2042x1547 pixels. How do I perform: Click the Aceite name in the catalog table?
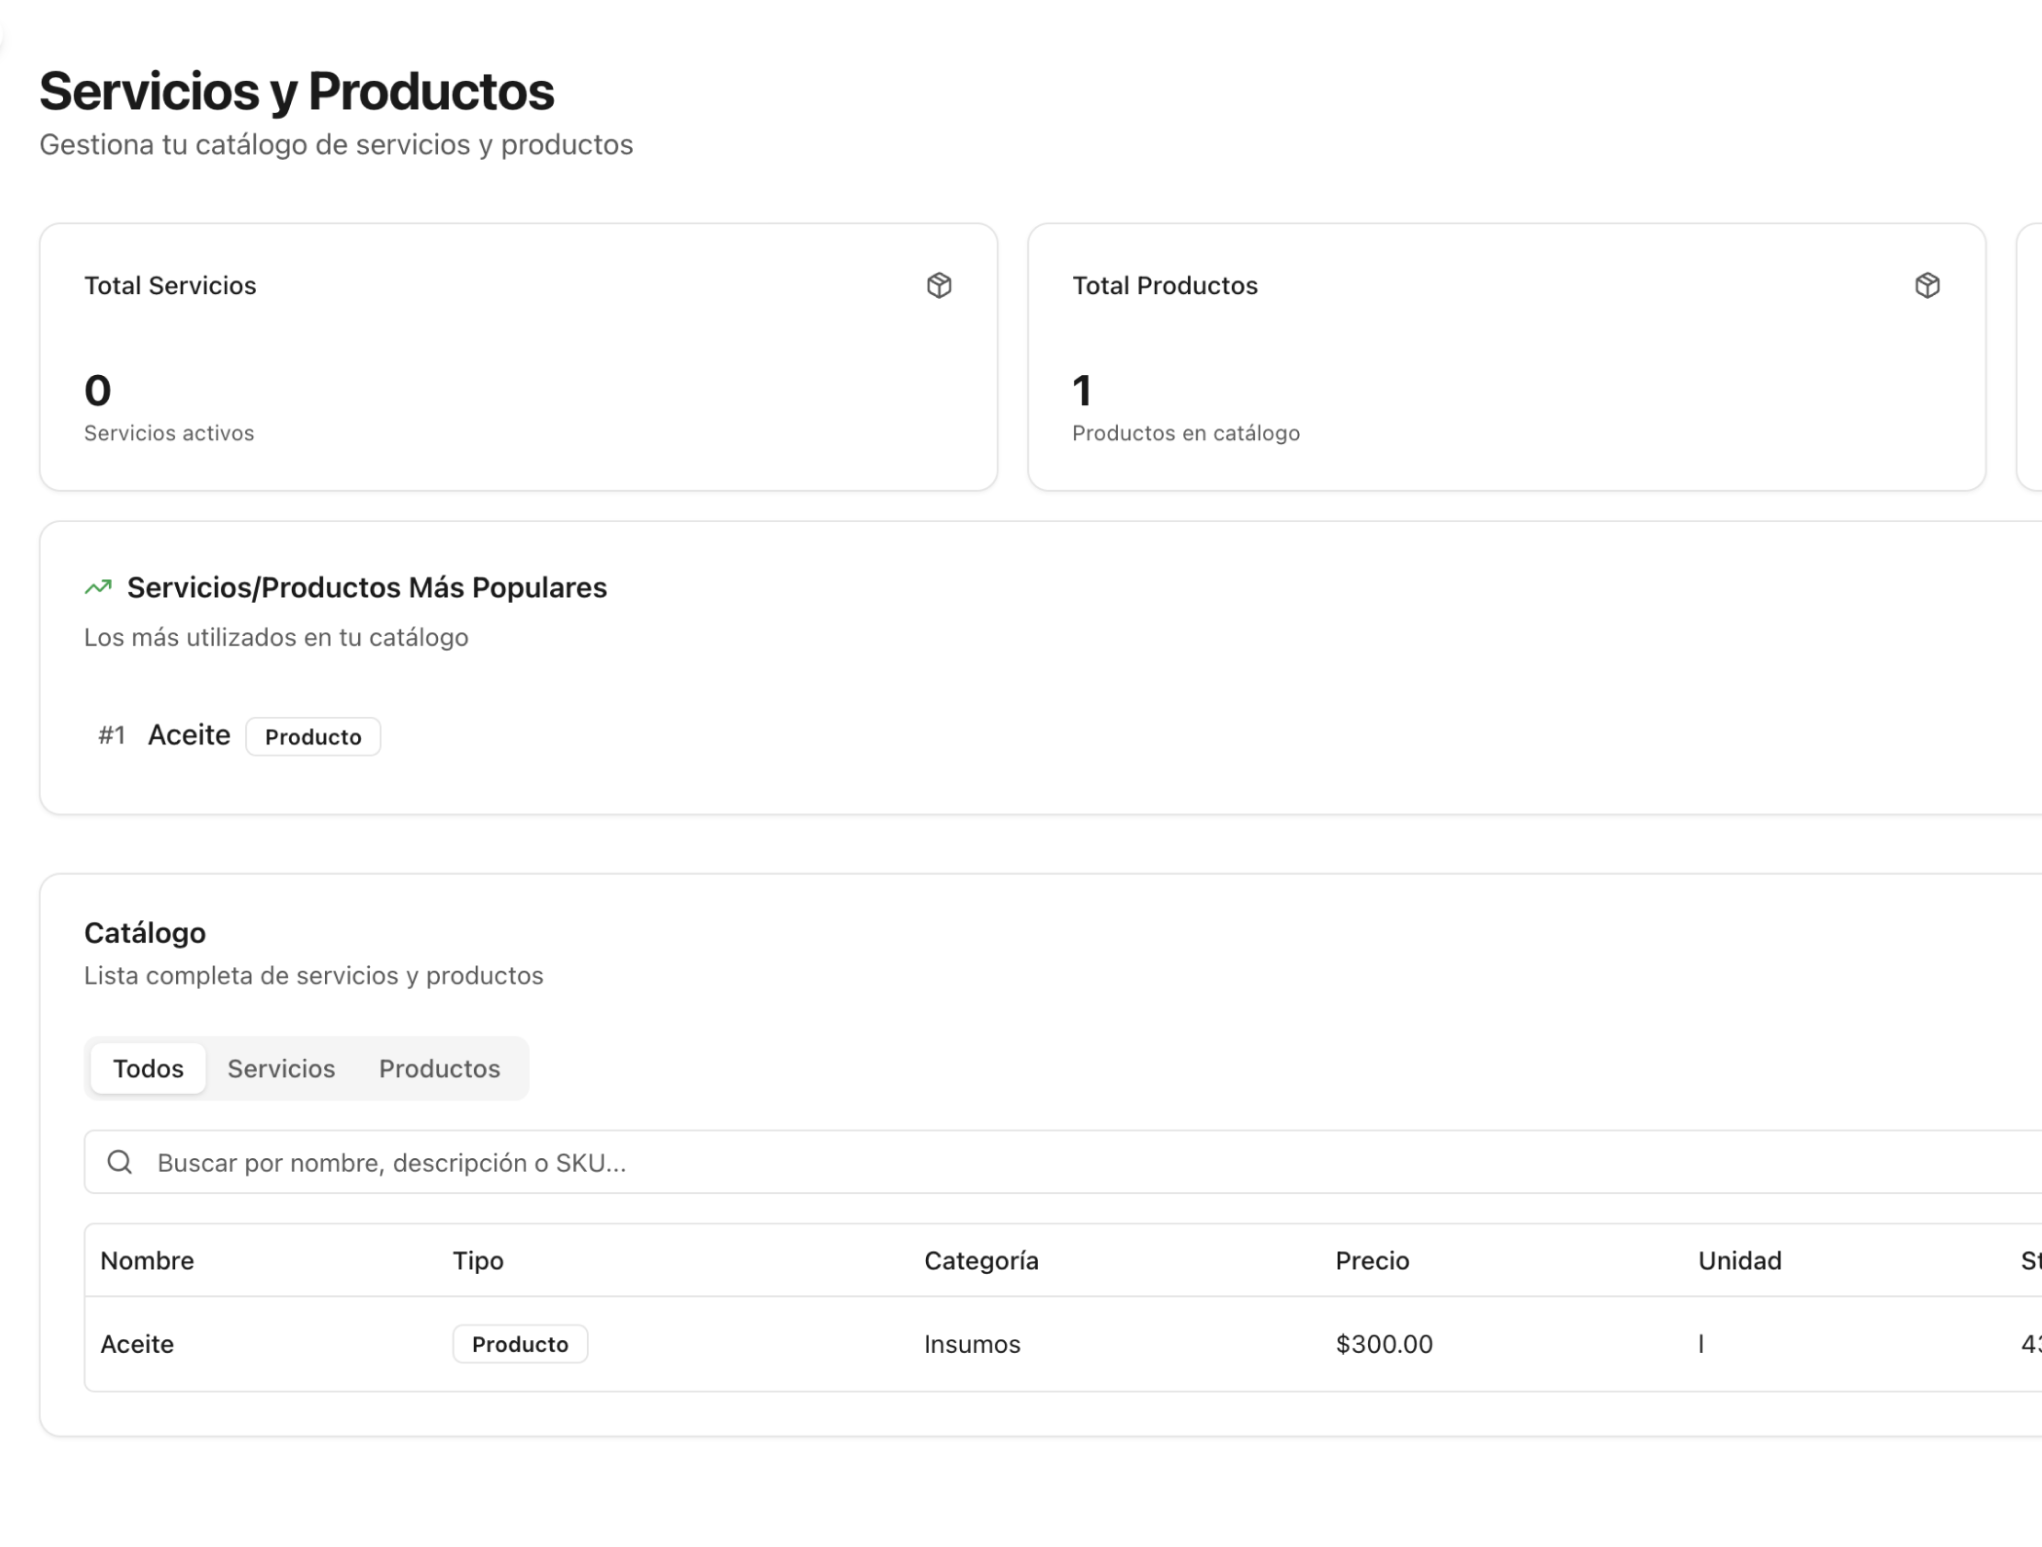pos(137,1344)
